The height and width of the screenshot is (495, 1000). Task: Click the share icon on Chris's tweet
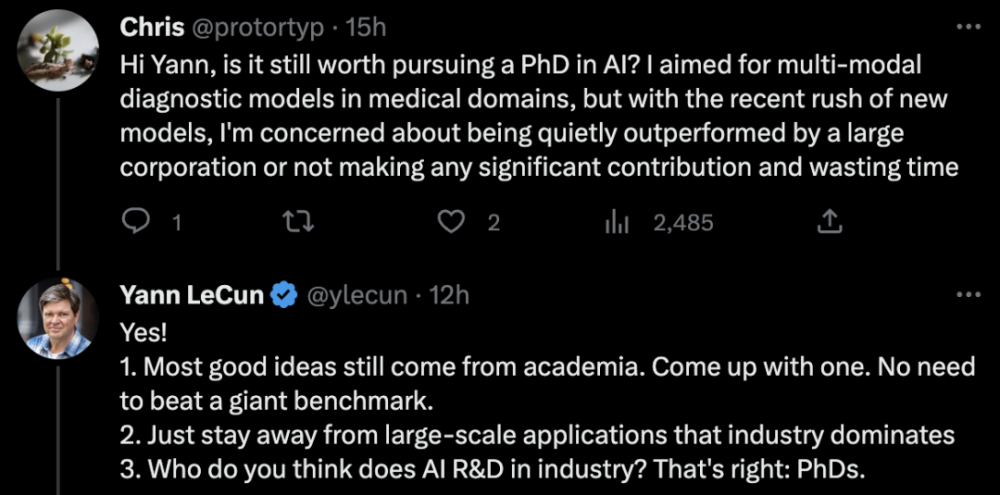(829, 223)
